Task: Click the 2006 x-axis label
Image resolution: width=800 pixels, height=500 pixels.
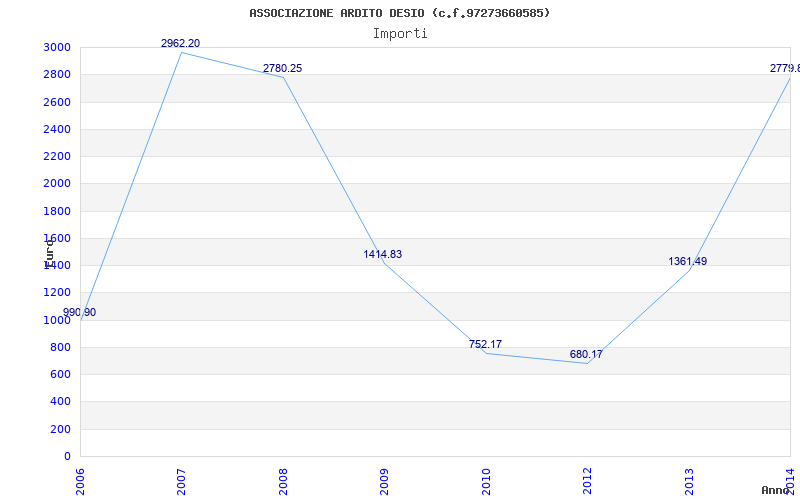Action: (x=80, y=482)
